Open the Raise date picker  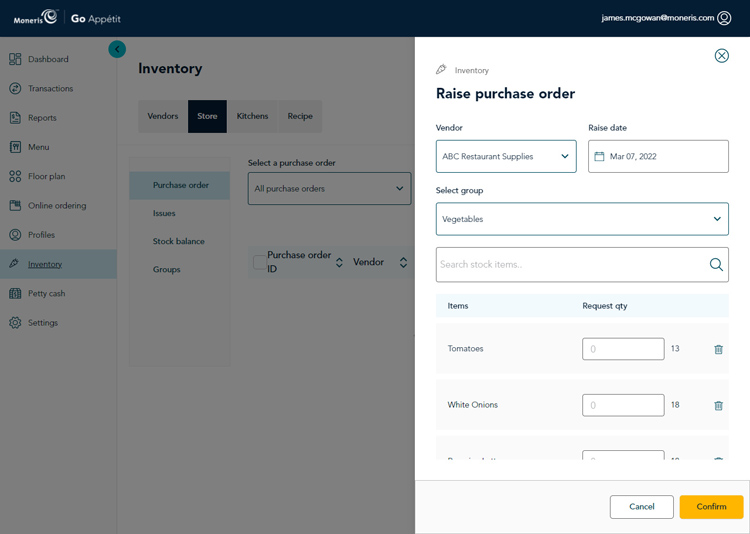(658, 157)
